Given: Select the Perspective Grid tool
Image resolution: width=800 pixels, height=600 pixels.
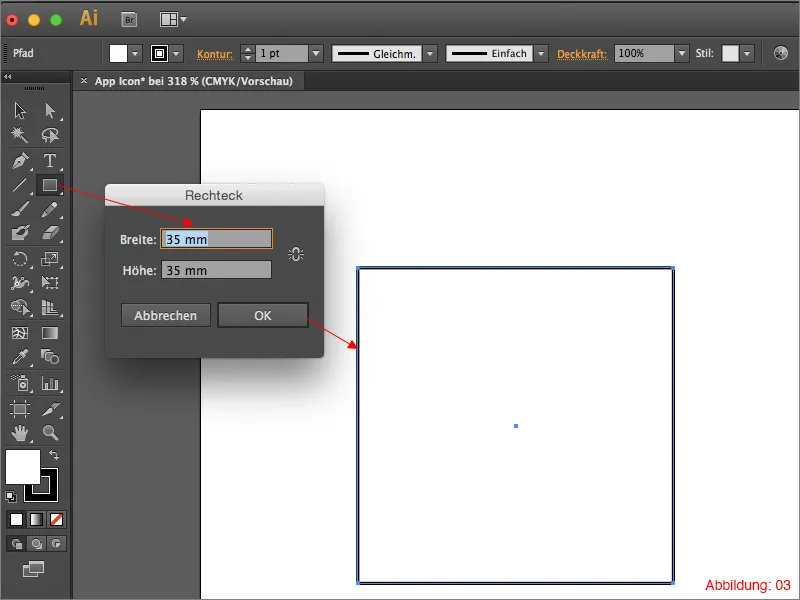Looking at the screenshot, I should [x=50, y=307].
